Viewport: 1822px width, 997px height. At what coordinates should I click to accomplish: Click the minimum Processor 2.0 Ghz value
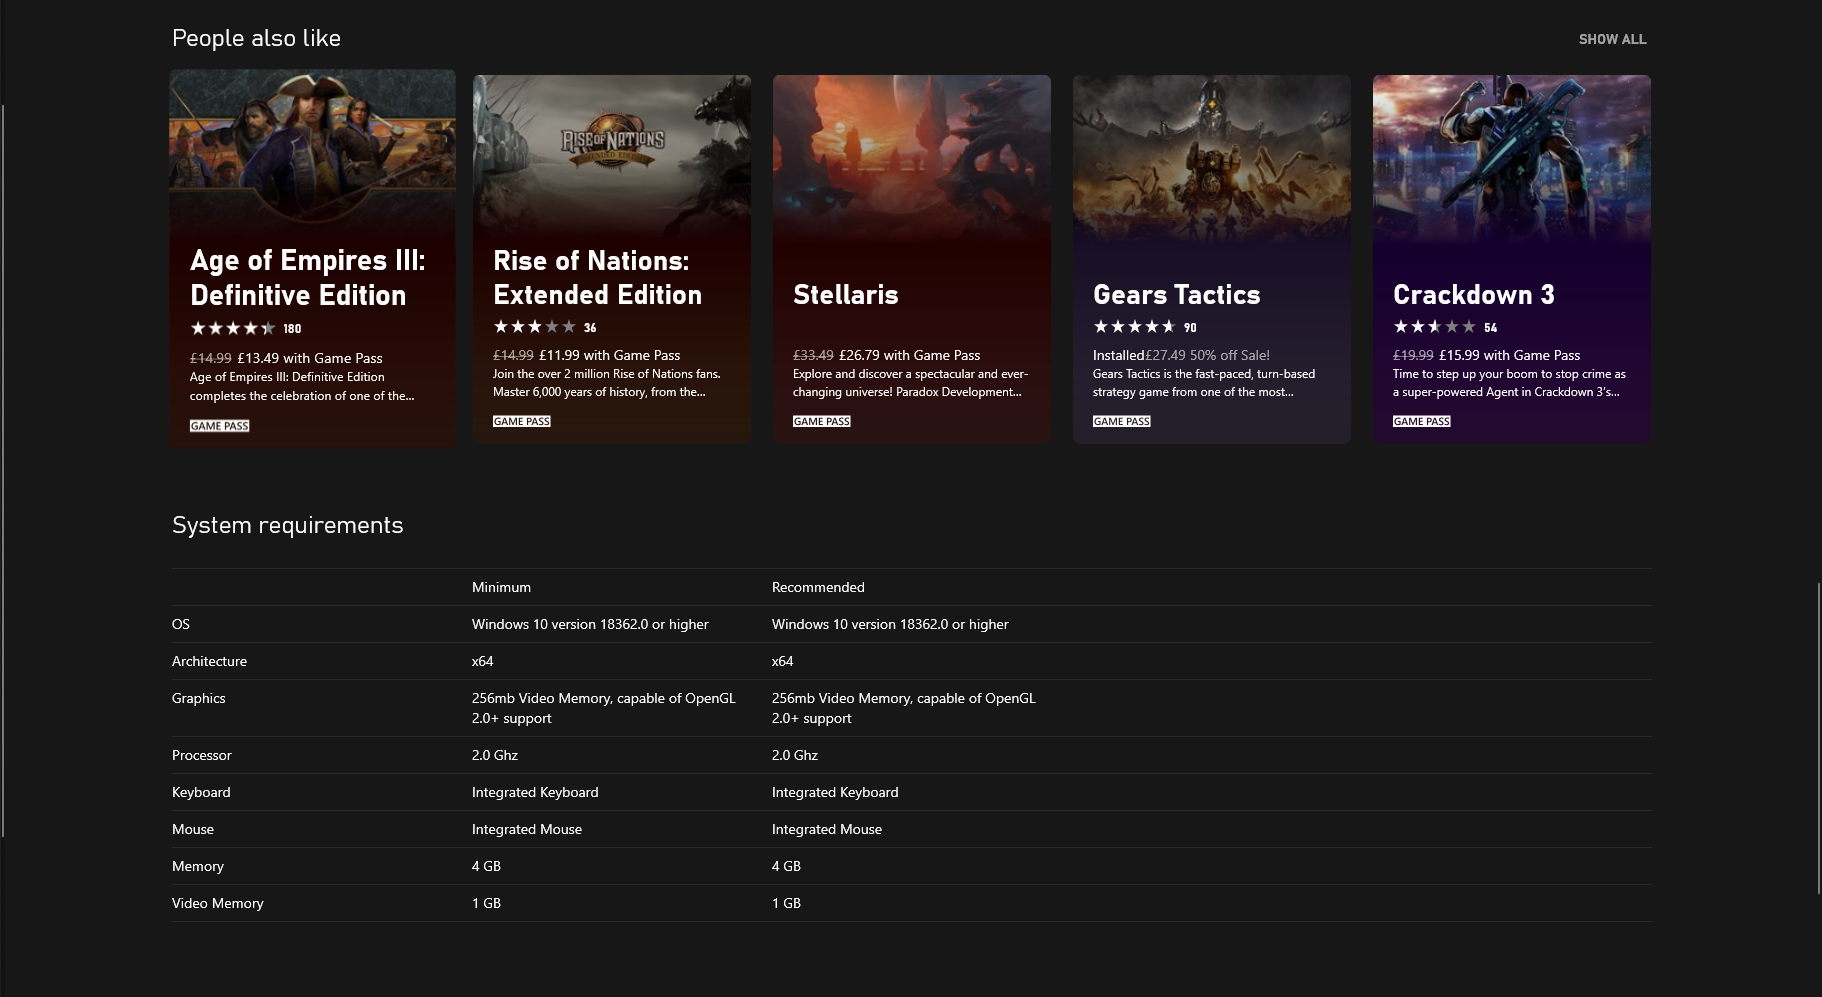click(x=495, y=755)
